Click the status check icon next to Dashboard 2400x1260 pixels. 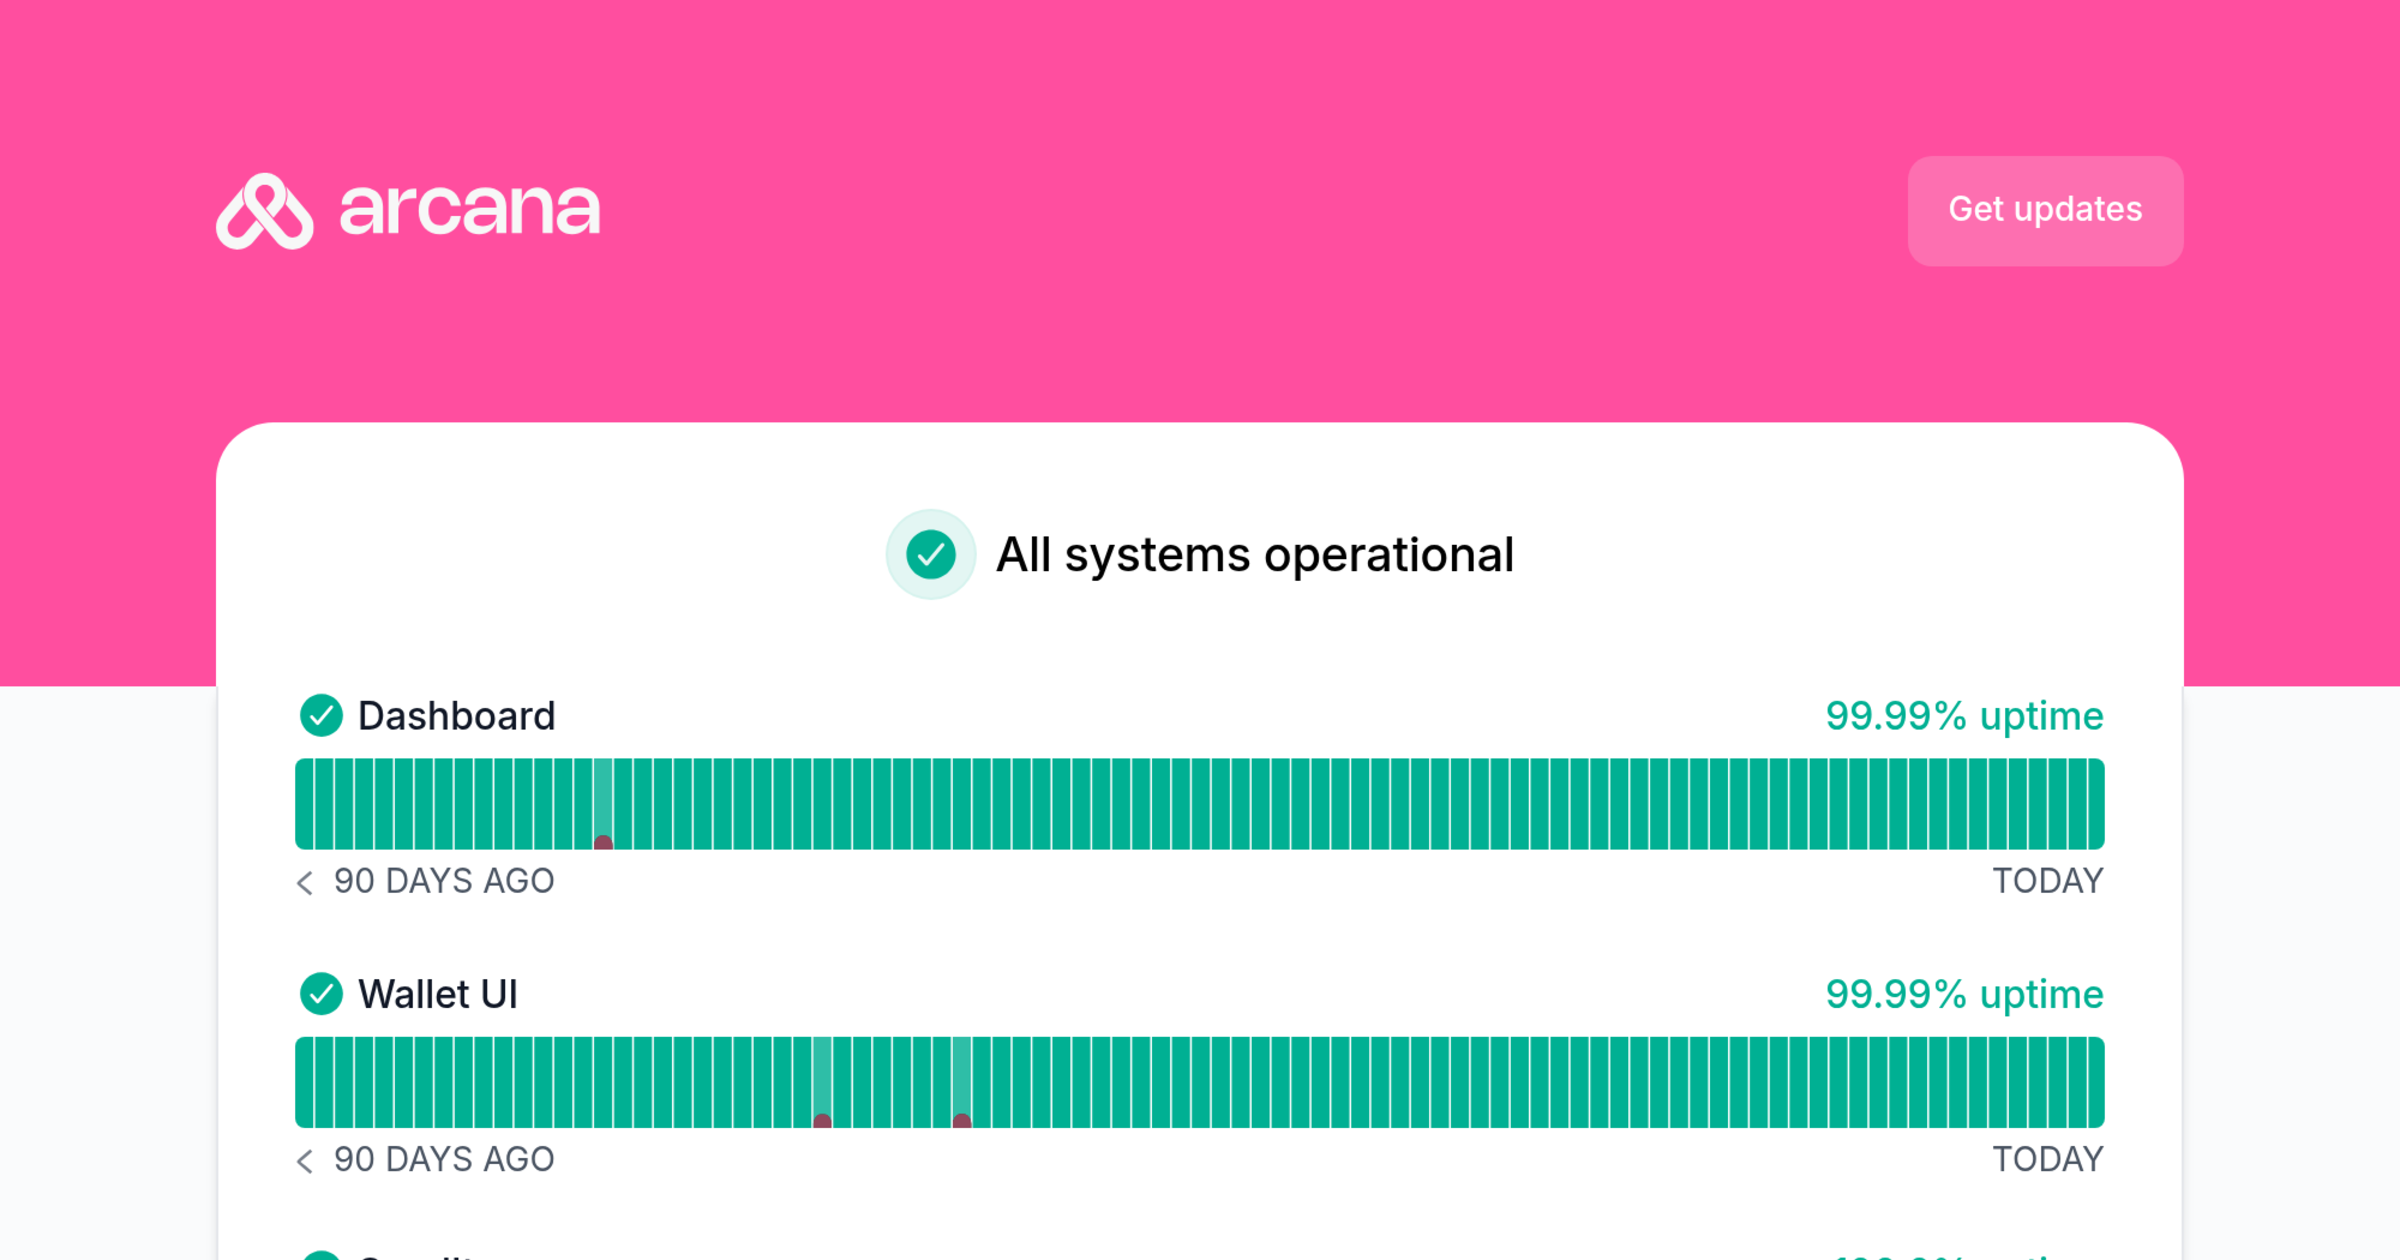click(321, 716)
